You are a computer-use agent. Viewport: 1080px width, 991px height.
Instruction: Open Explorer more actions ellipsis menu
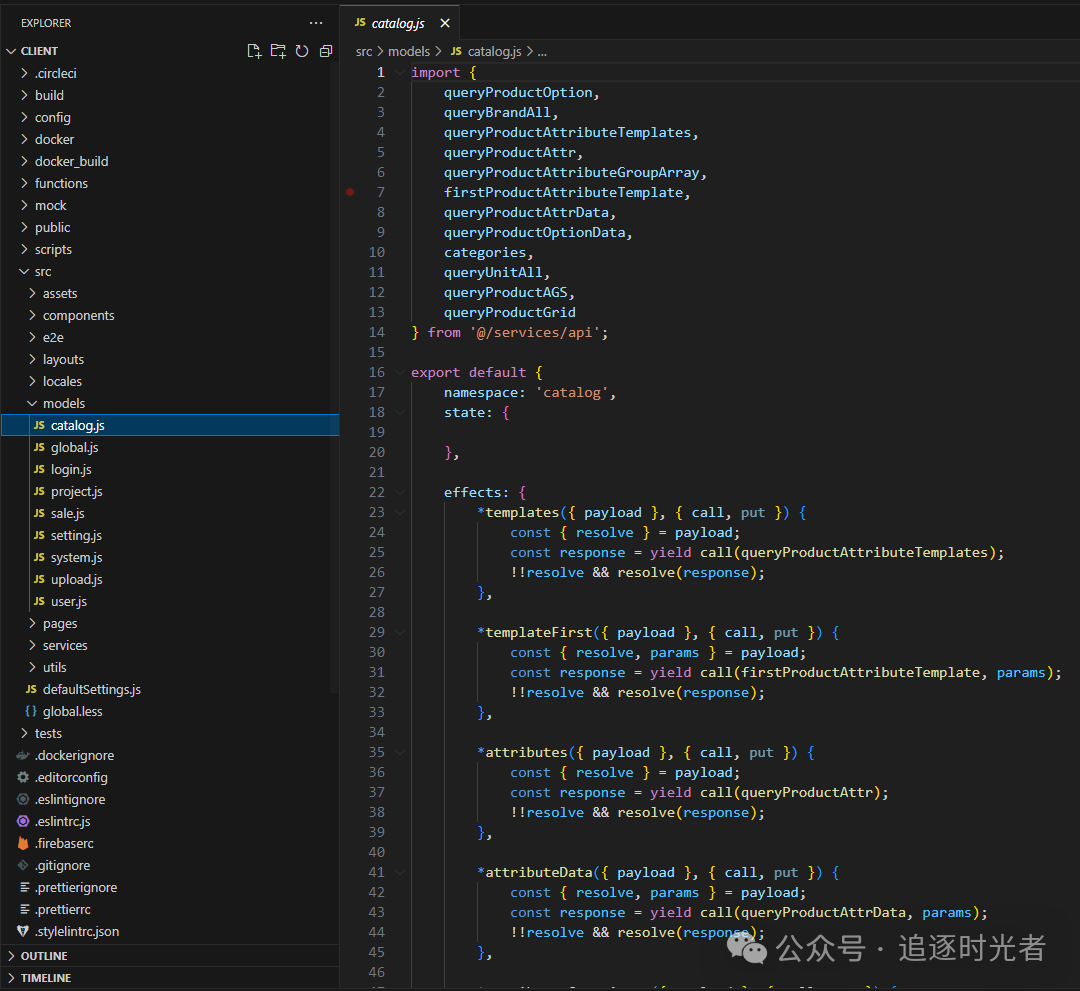316,23
